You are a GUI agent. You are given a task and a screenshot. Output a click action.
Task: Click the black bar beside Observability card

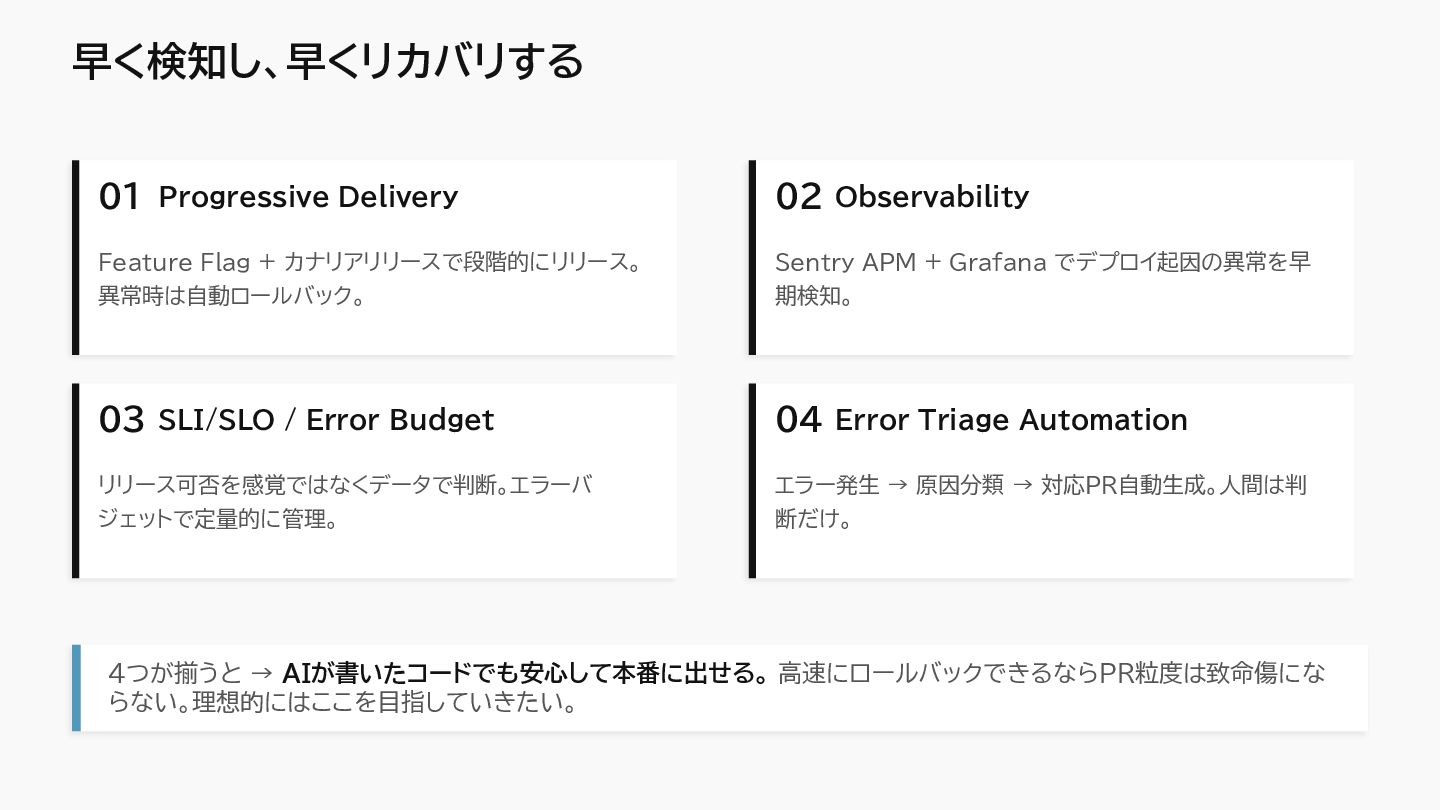[752, 257]
